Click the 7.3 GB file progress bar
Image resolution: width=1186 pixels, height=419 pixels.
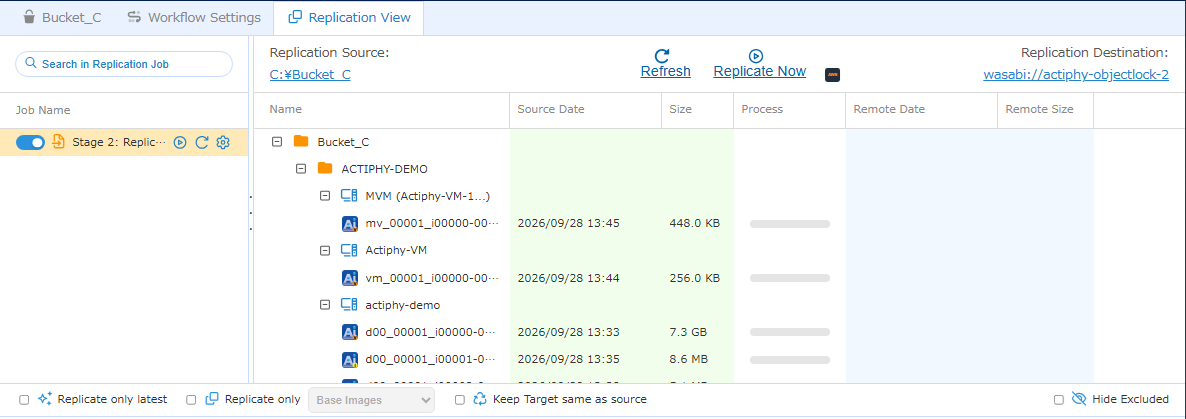coord(790,332)
